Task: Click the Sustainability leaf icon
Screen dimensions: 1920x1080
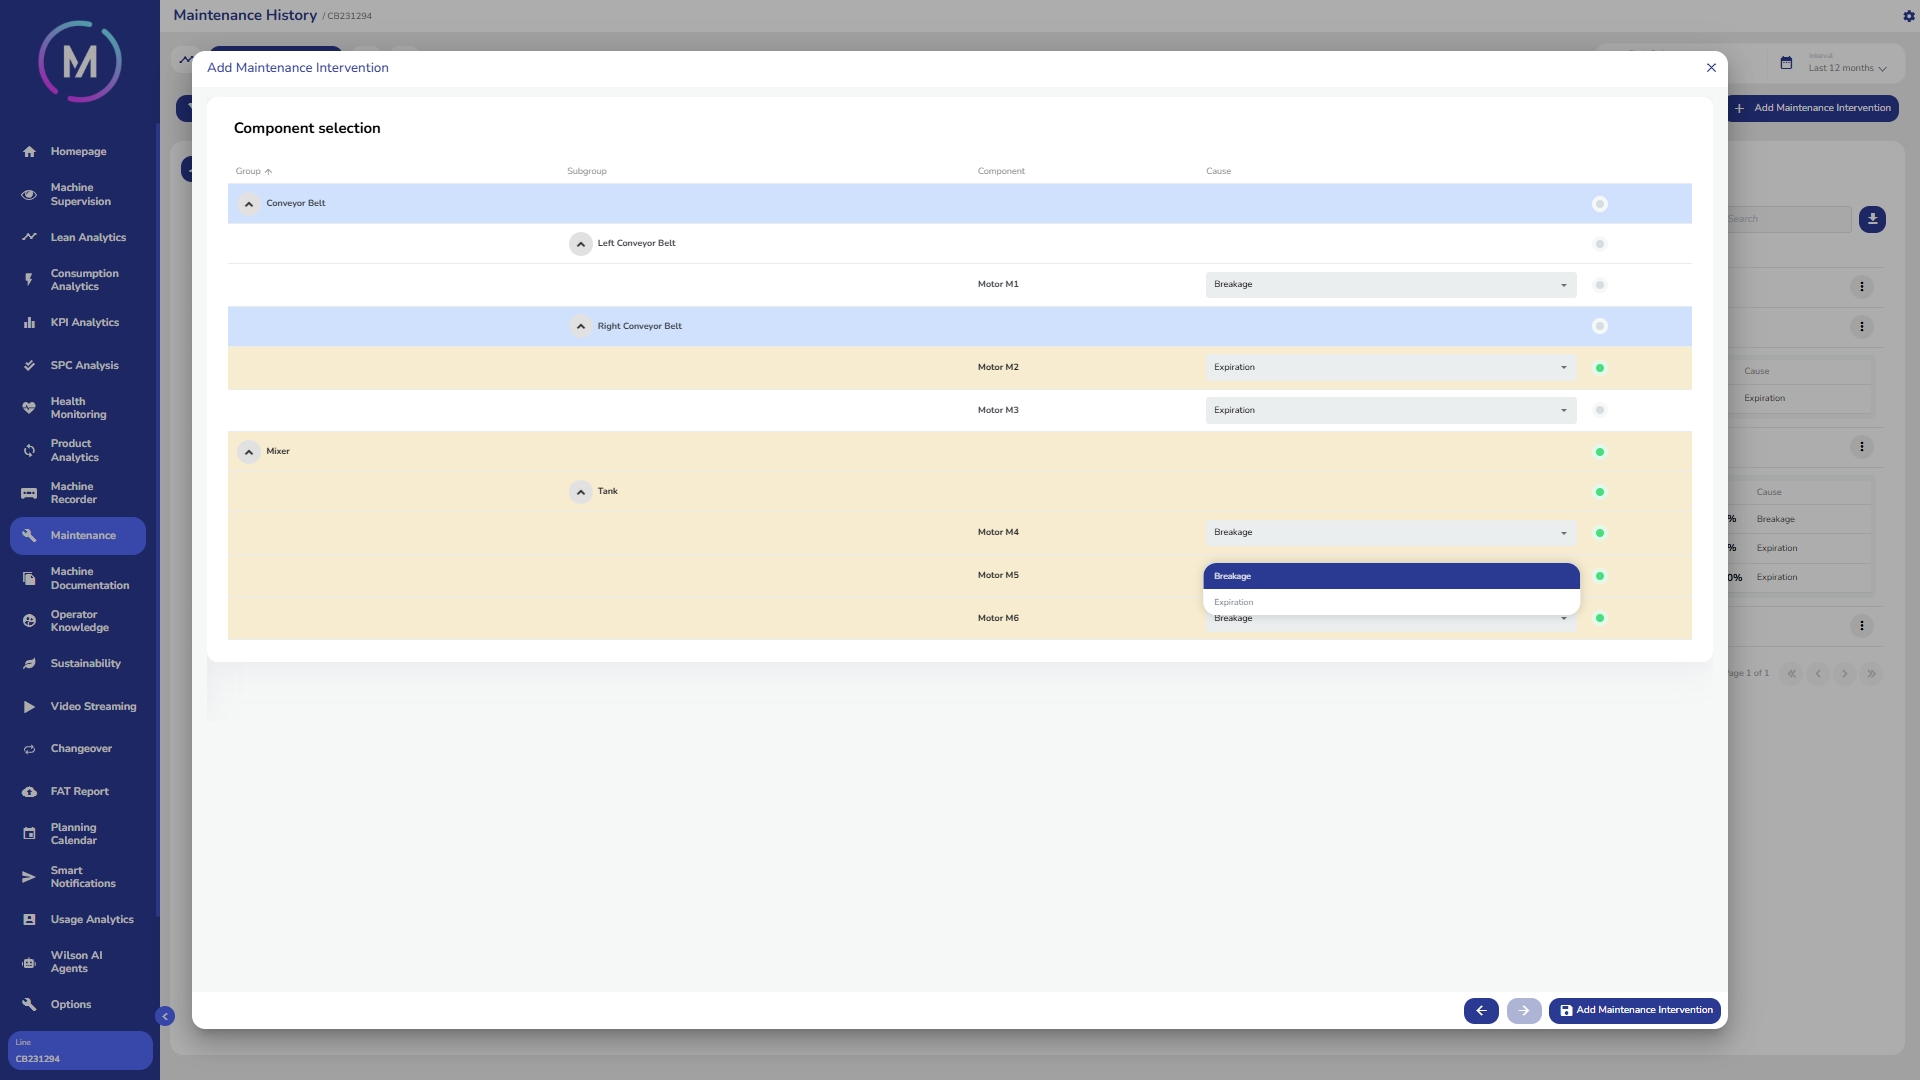Action: tap(29, 664)
